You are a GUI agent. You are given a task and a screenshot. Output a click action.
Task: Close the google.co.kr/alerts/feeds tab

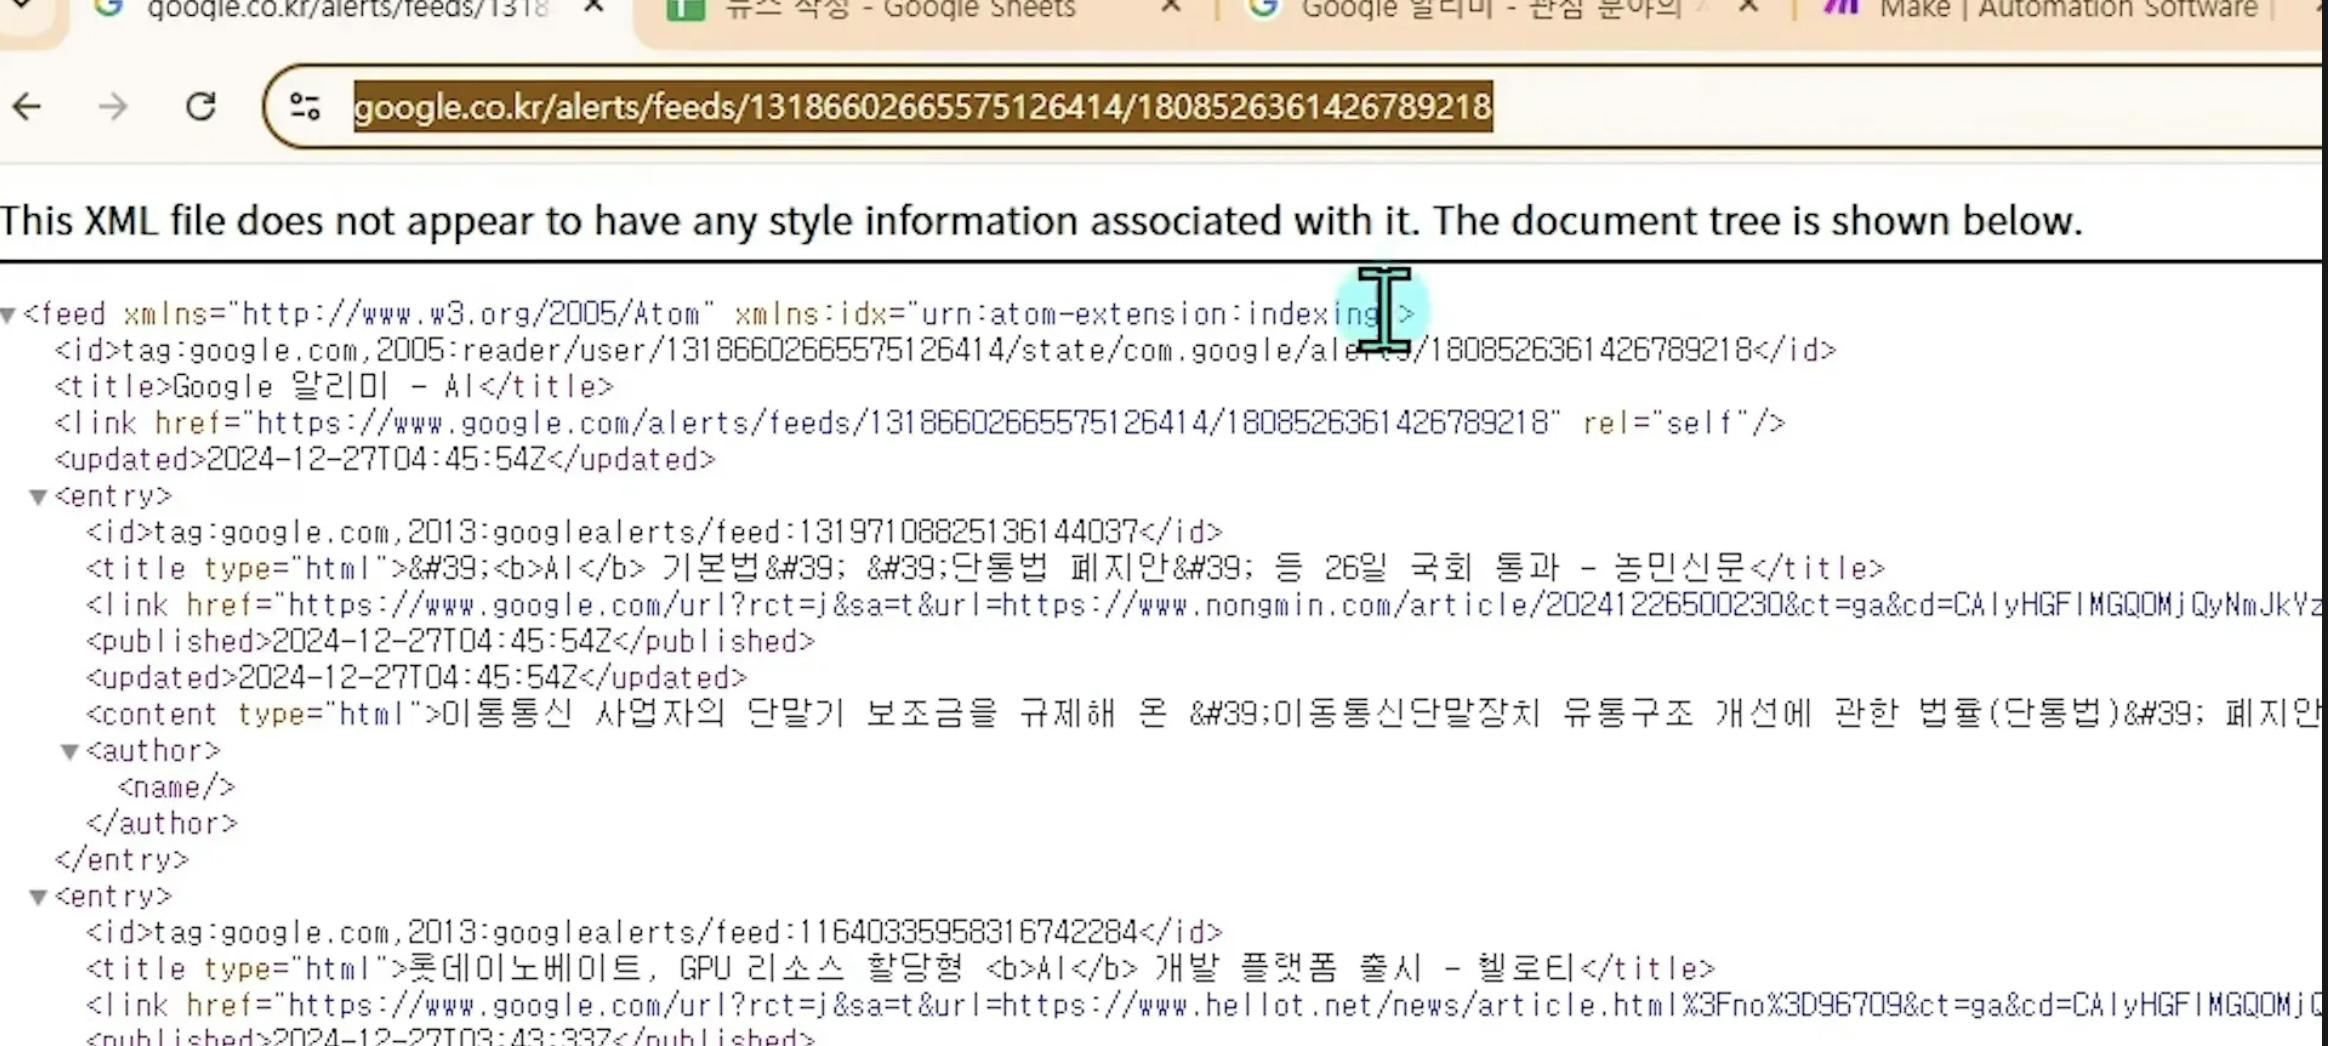[594, 8]
